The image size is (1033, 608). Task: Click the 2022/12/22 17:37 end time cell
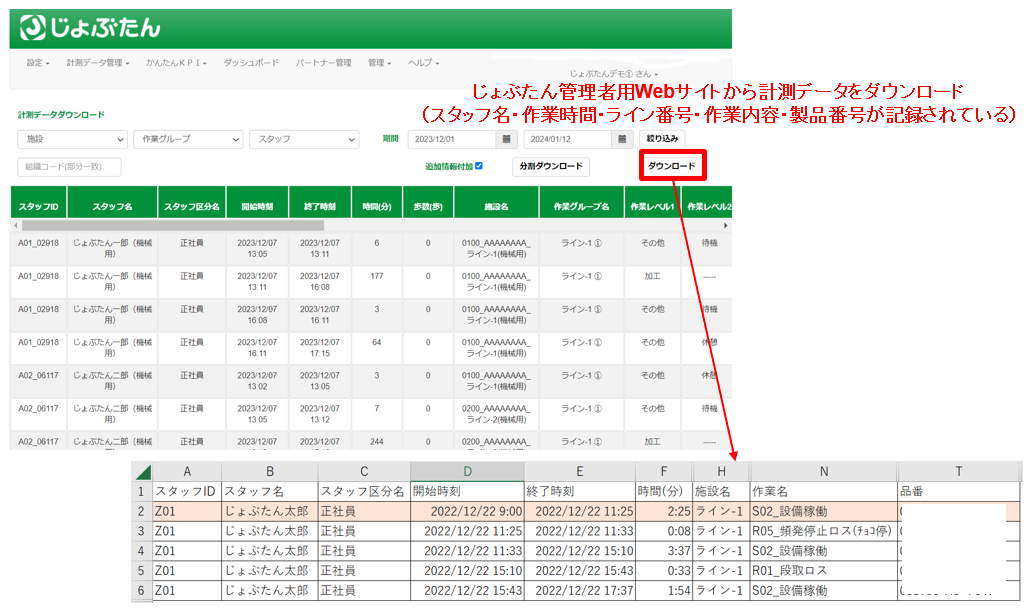tap(580, 590)
